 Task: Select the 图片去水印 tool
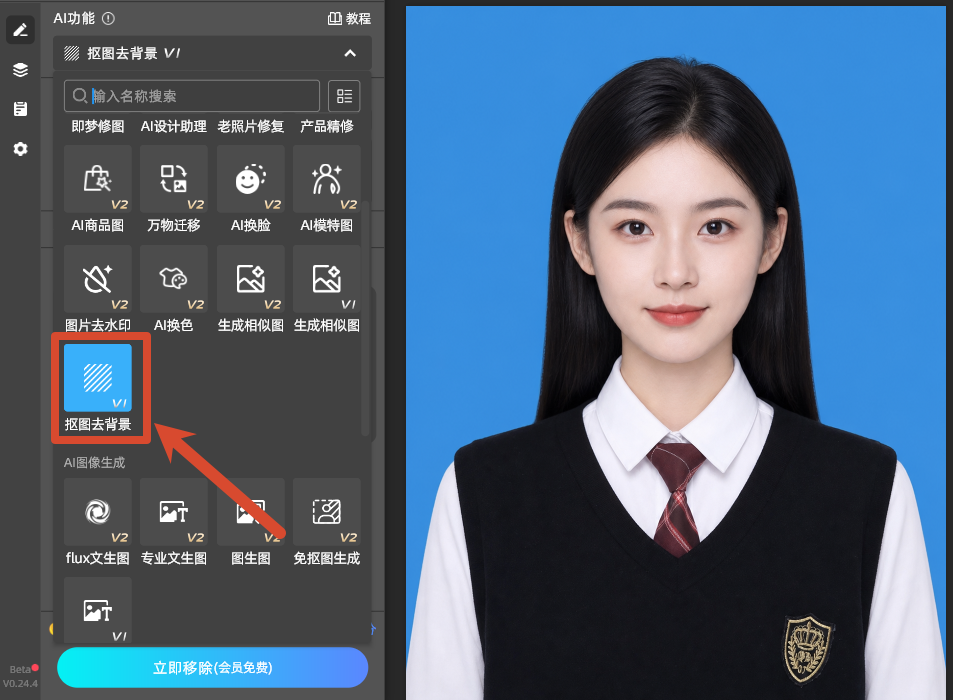(98, 290)
